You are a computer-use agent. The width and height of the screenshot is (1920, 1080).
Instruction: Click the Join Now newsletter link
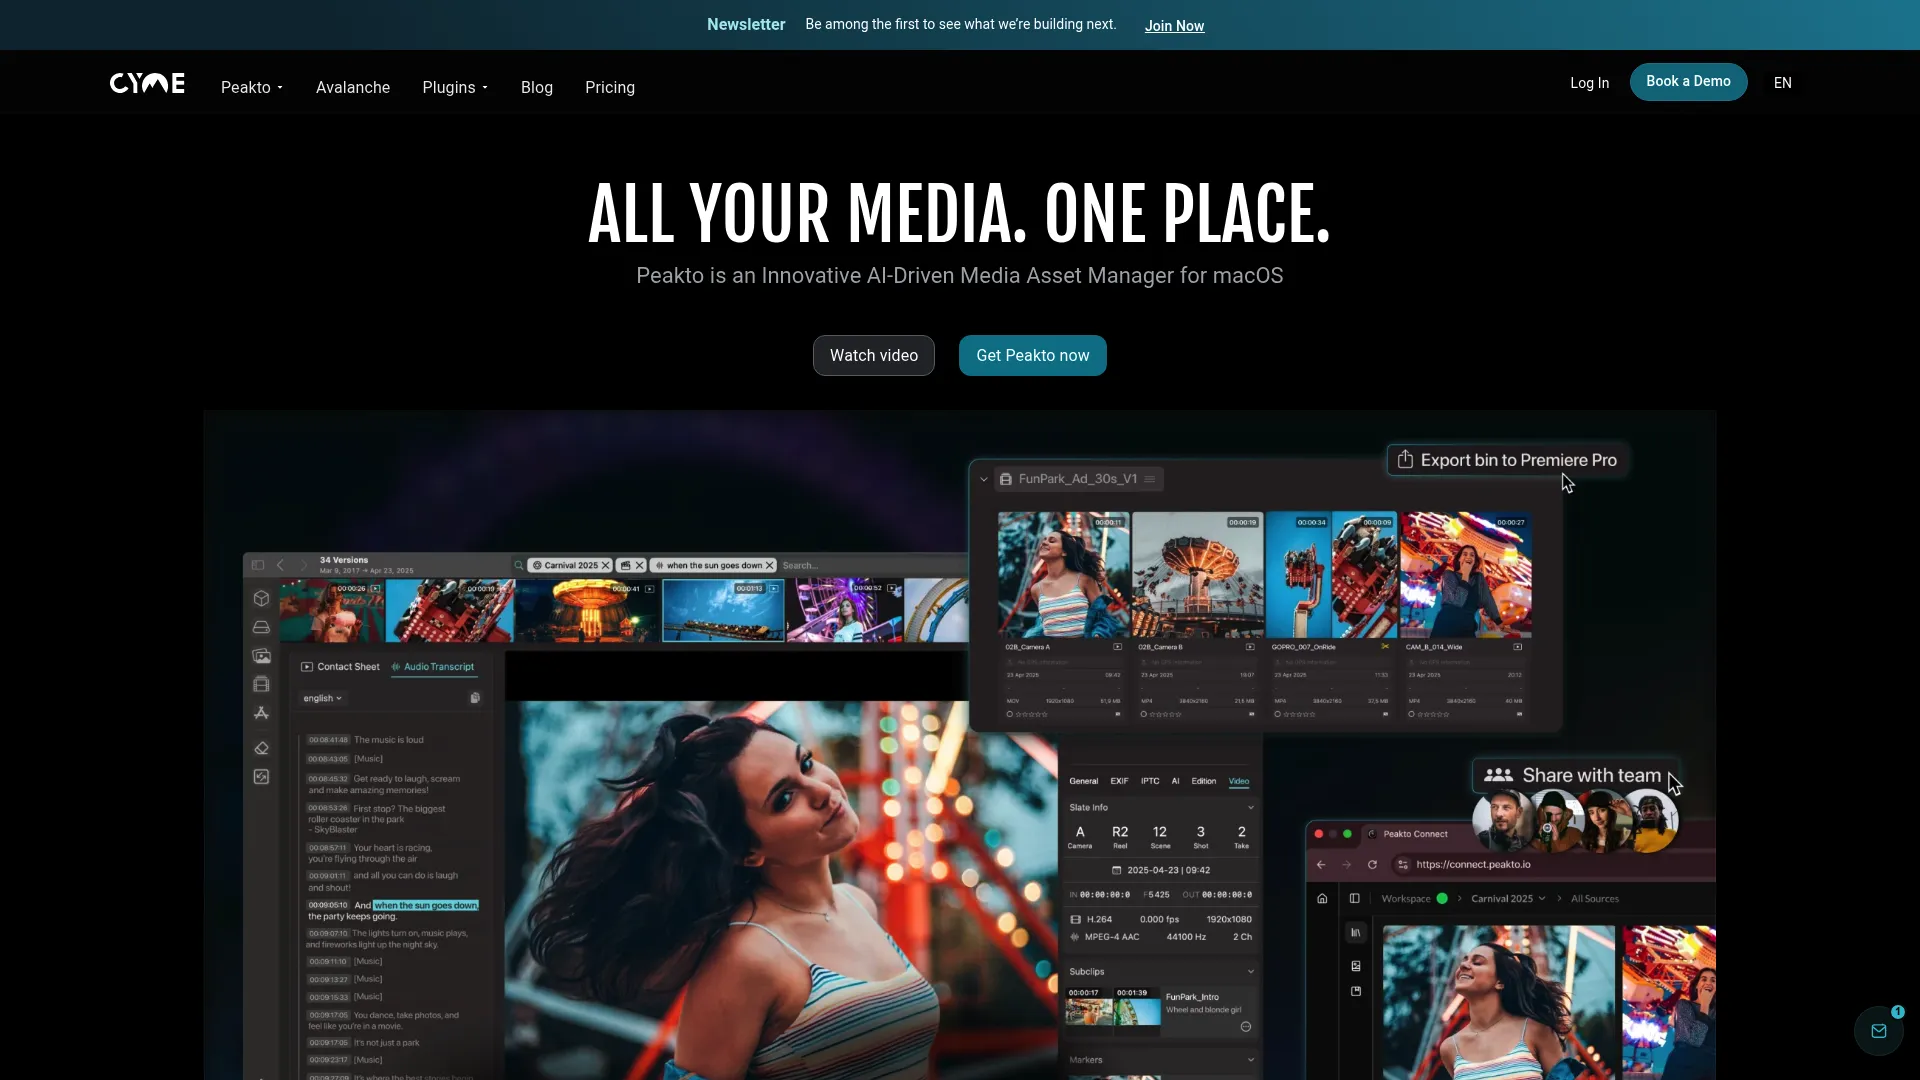point(1174,26)
